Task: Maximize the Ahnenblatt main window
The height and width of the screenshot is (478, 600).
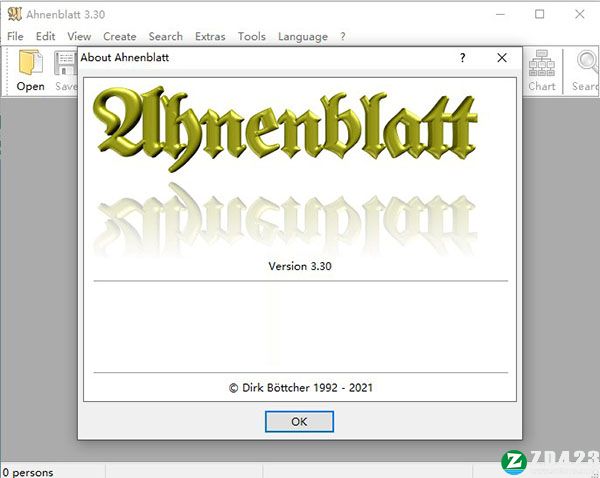Action: (x=540, y=15)
